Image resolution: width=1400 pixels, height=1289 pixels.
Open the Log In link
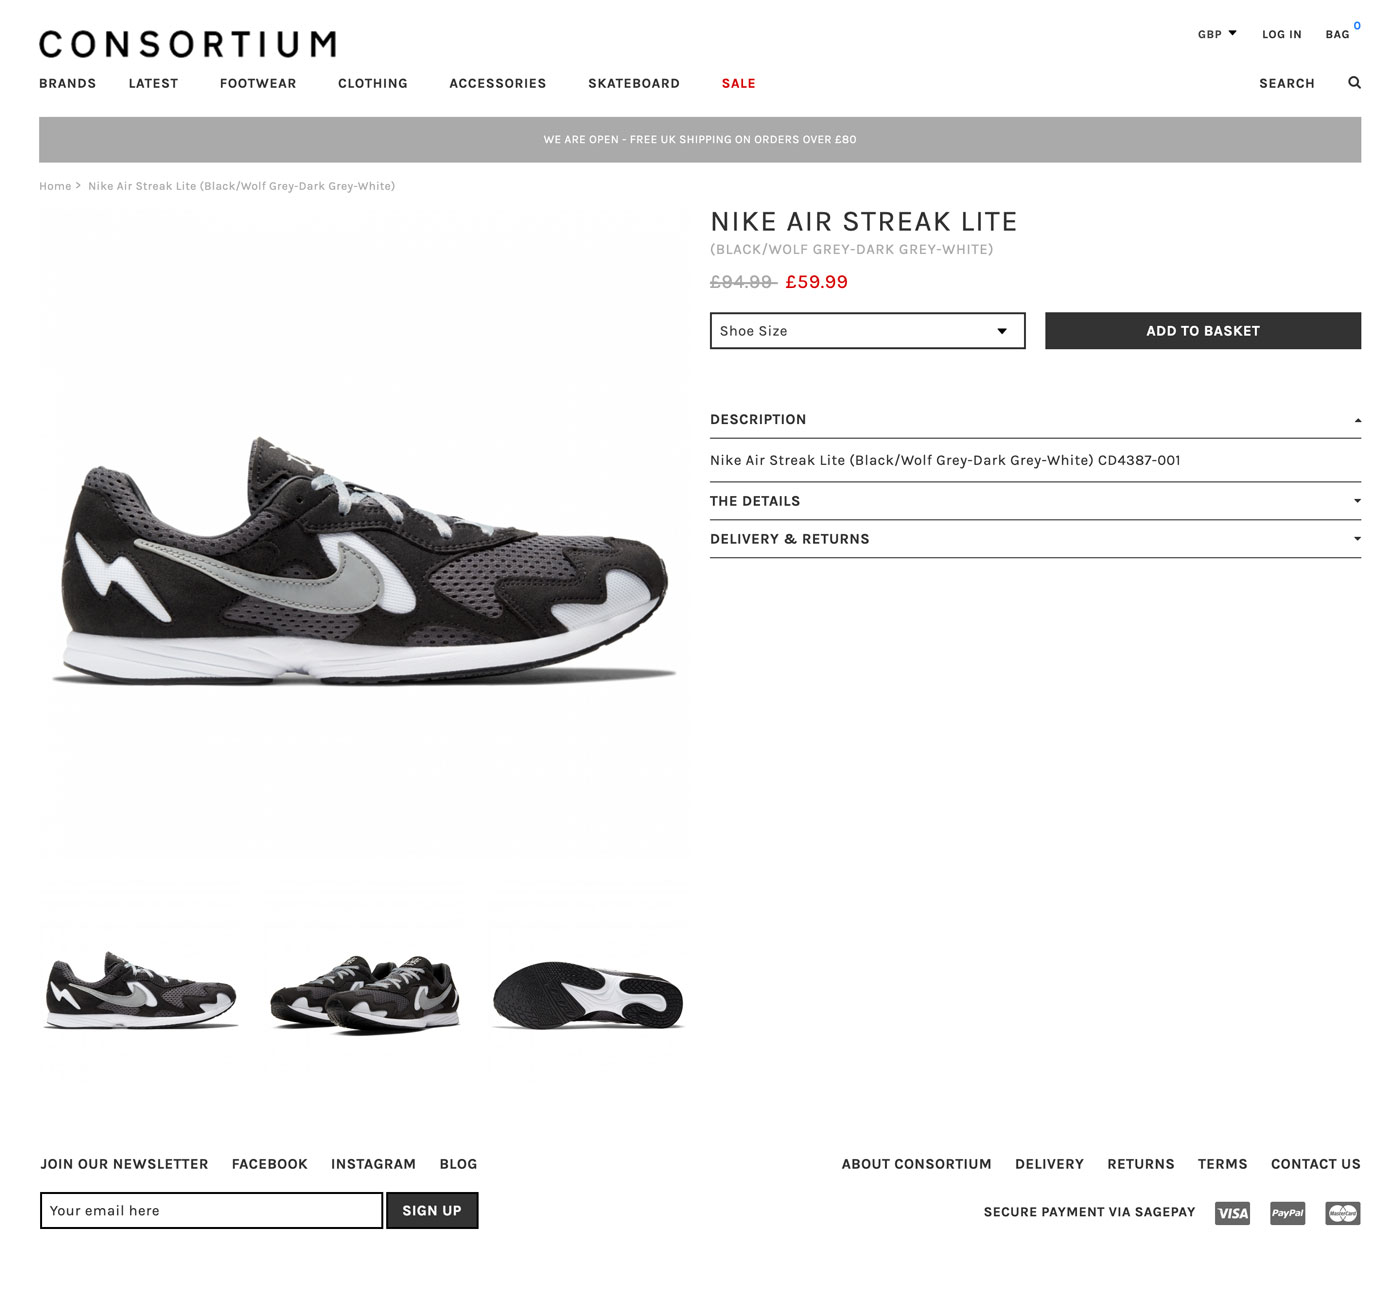(1282, 34)
